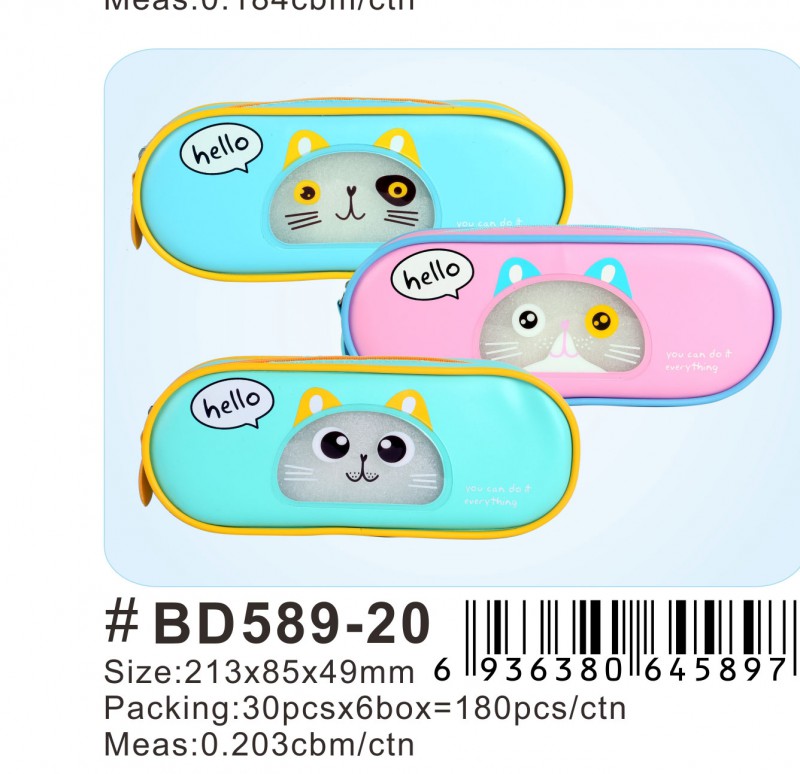Click hello speech bubble on bottom teal case
The height and width of the screenshot is (774, 800).
point(233,404)
